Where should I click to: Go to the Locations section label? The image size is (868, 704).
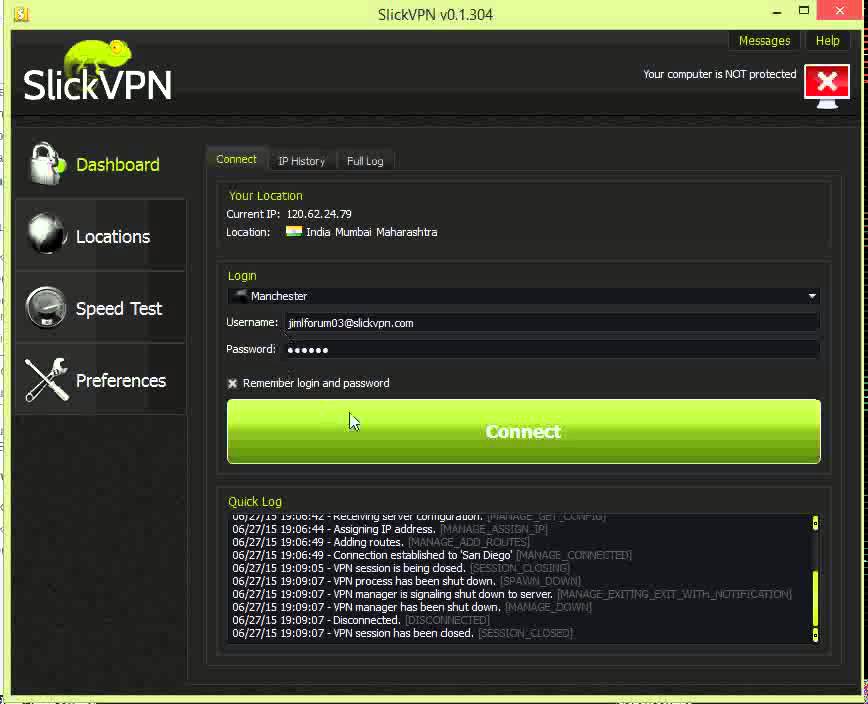tap(113, 237)
